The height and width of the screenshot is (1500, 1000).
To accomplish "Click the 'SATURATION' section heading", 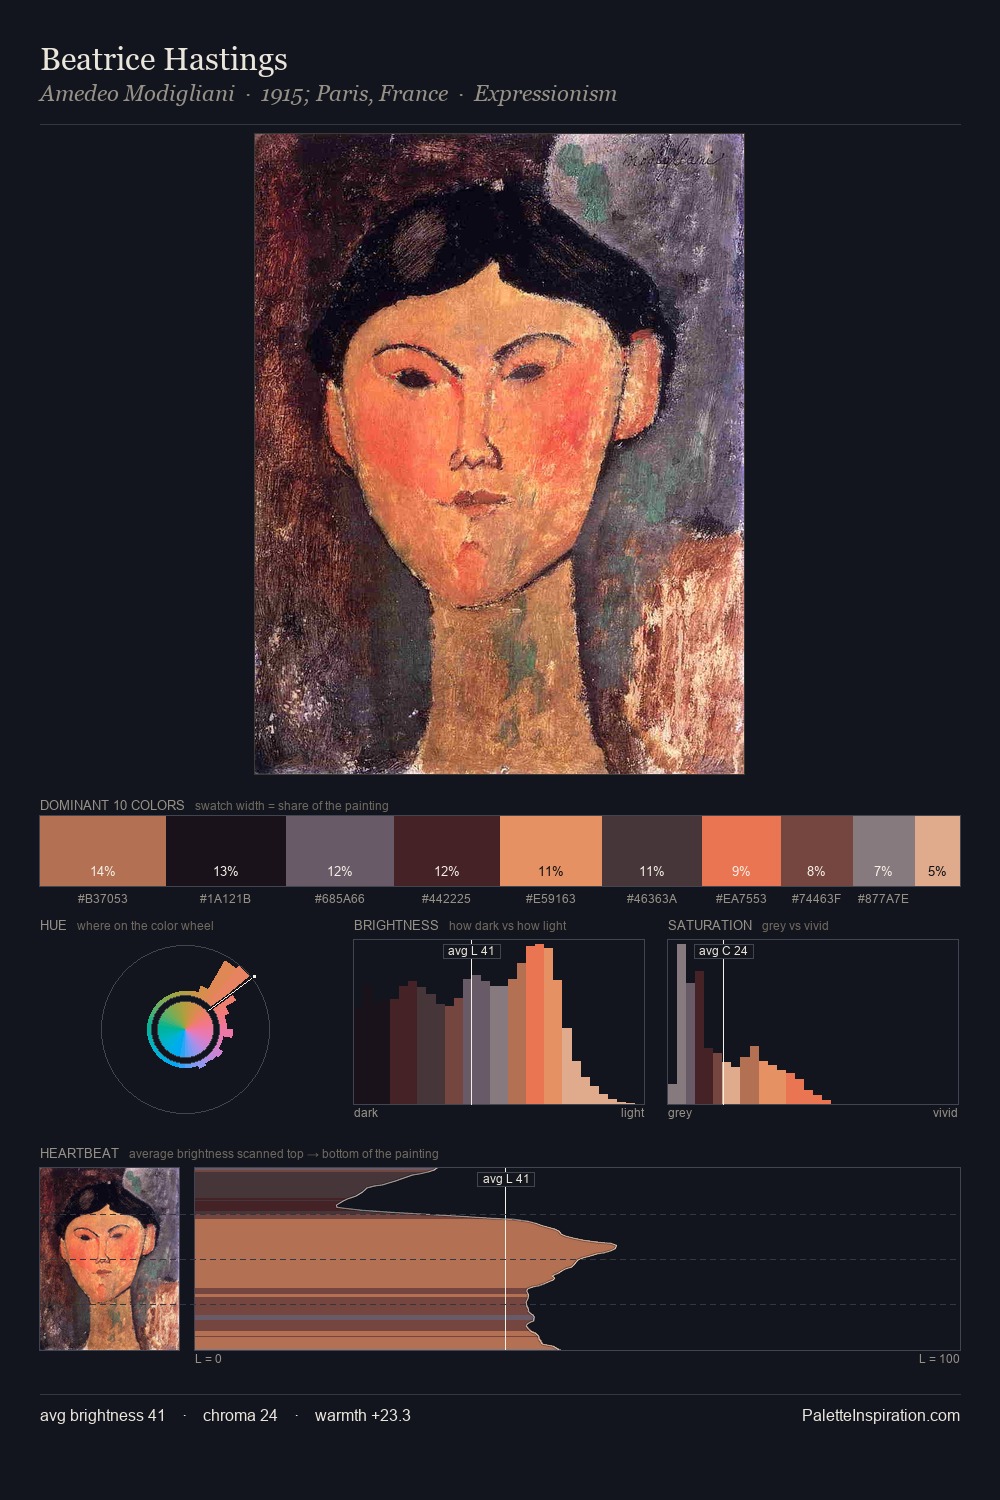I will click(710, 925).
